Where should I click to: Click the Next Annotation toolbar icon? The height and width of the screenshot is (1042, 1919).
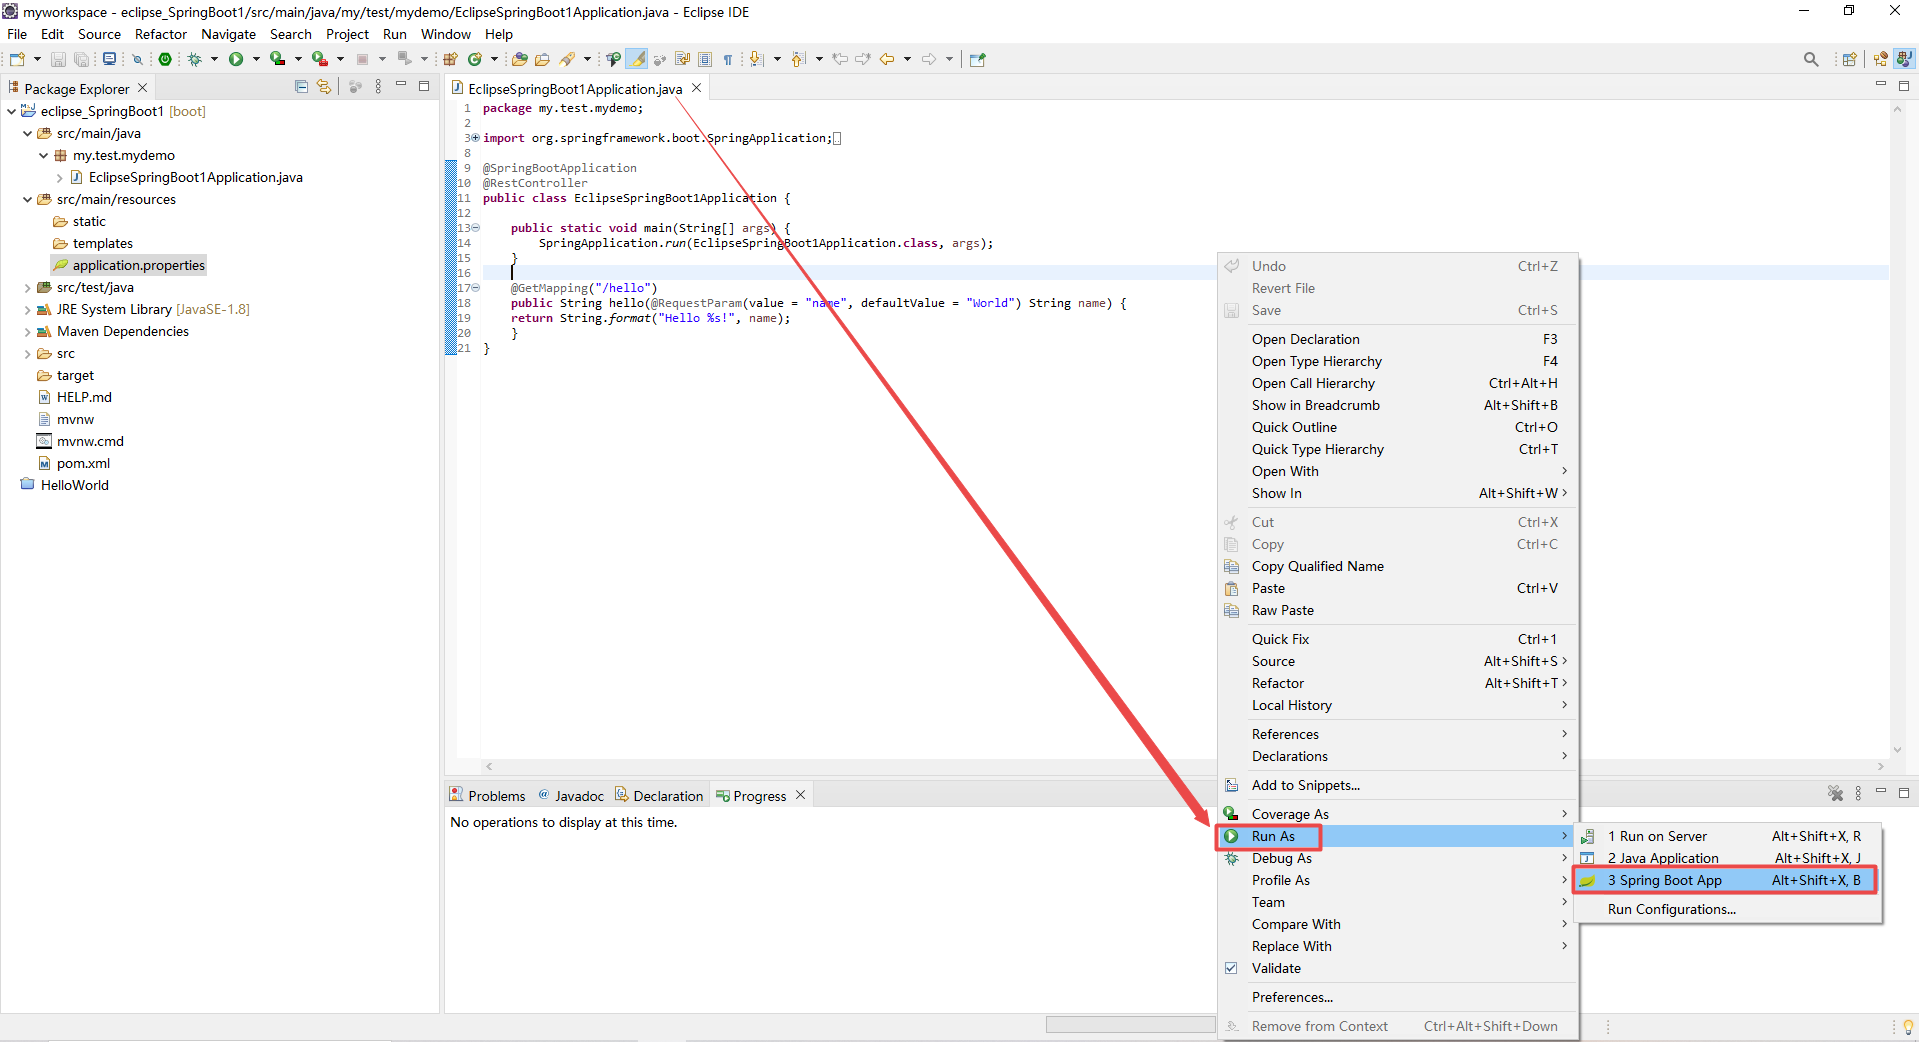click(756, 59)
